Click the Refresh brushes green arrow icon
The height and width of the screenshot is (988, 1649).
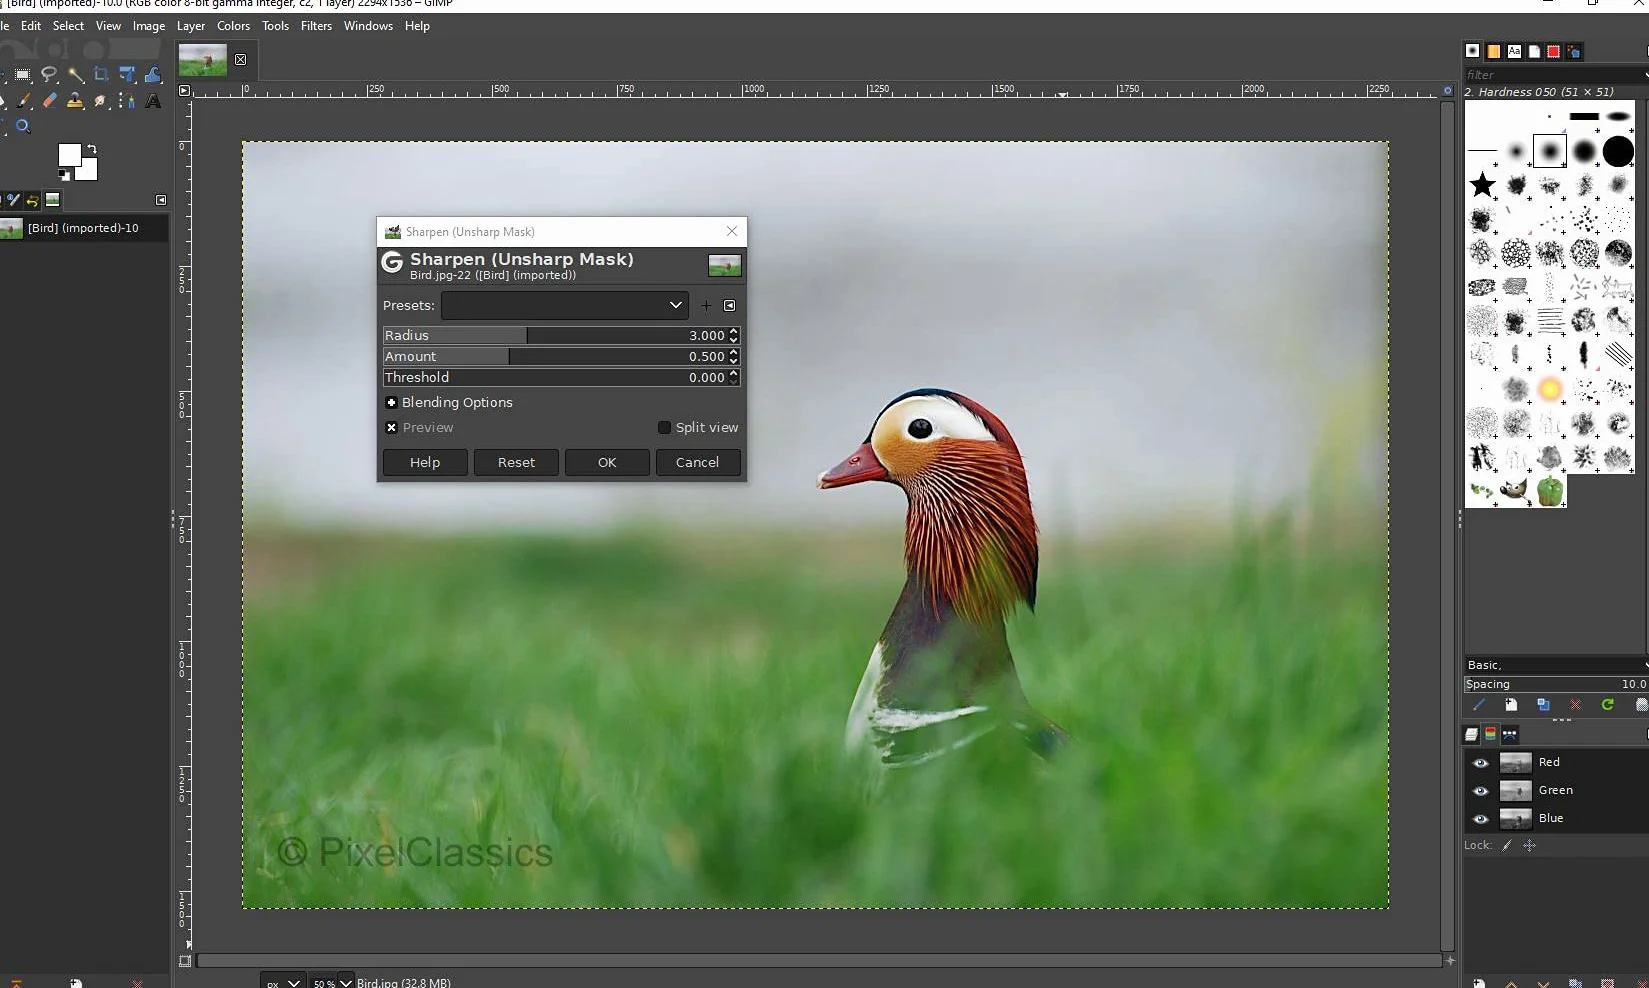[x=1608, y=705]
